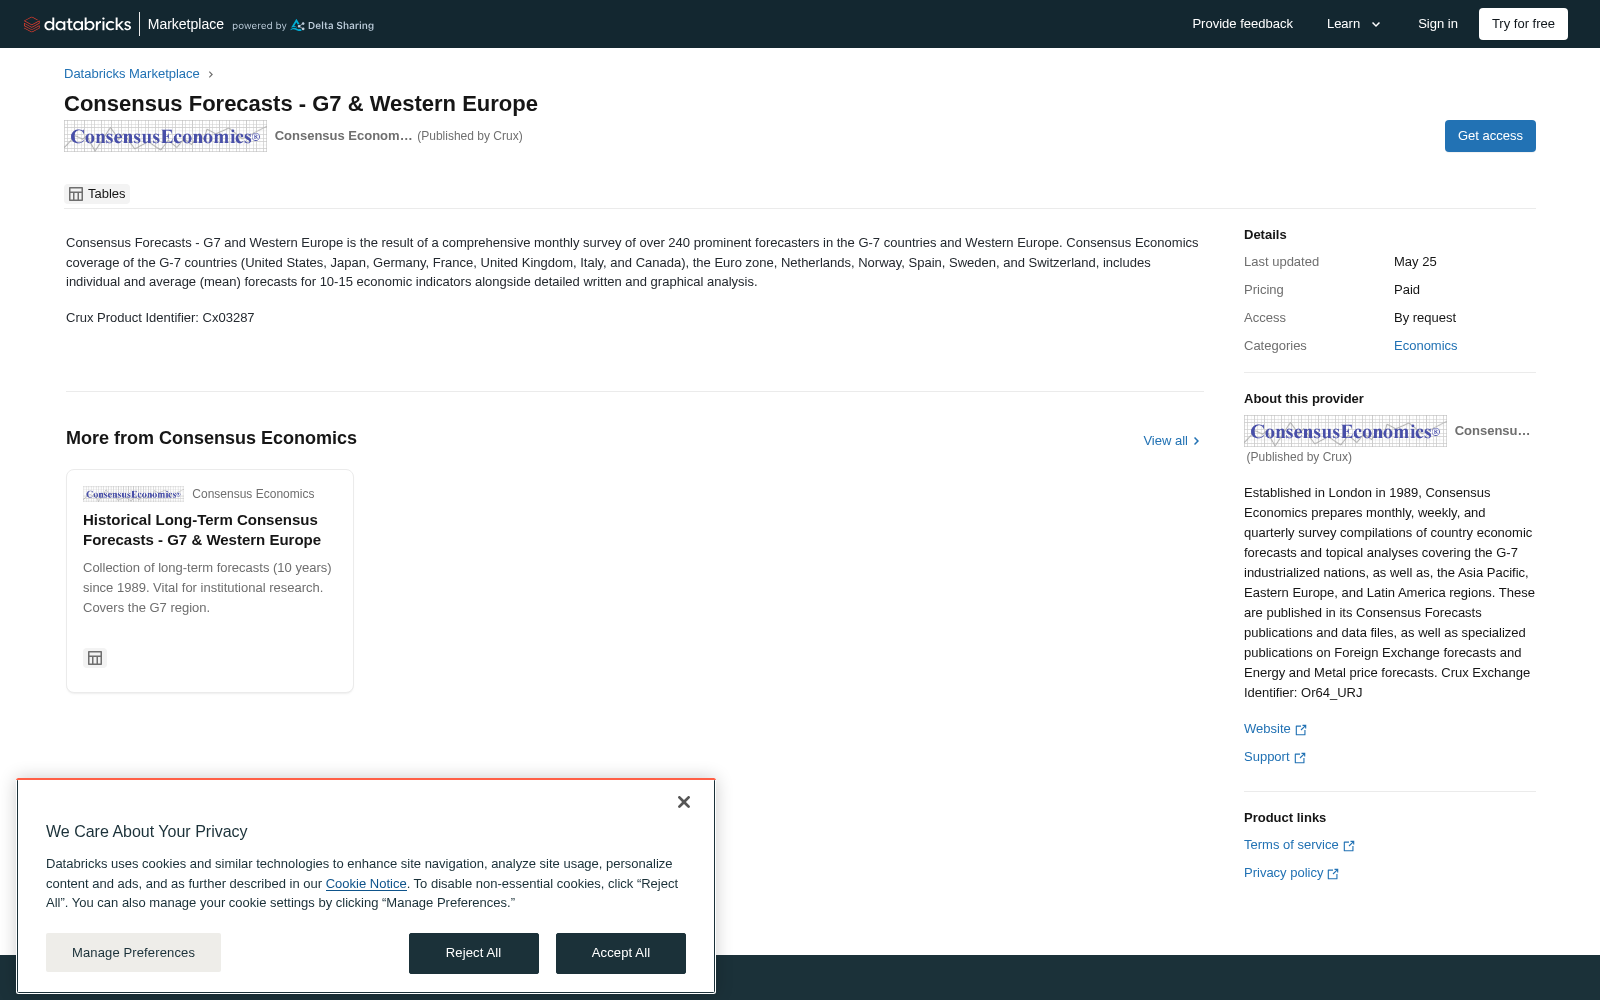Open the Terms of service link
The width and height of the screenshot is (1600, 1000).
[x=1299, y=845]
